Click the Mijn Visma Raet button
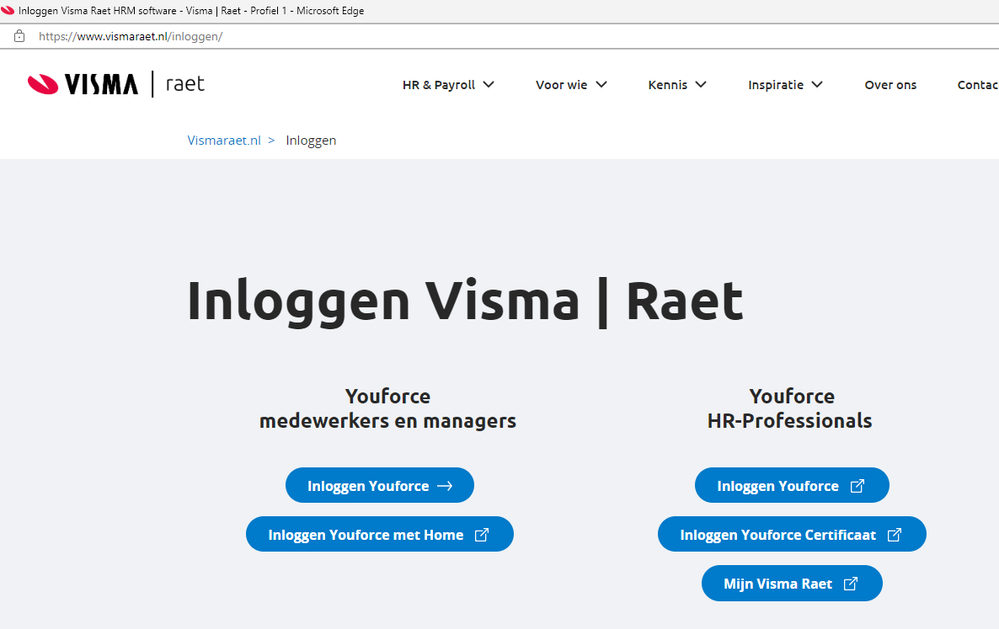999x629 pixels. pos(792,583)
